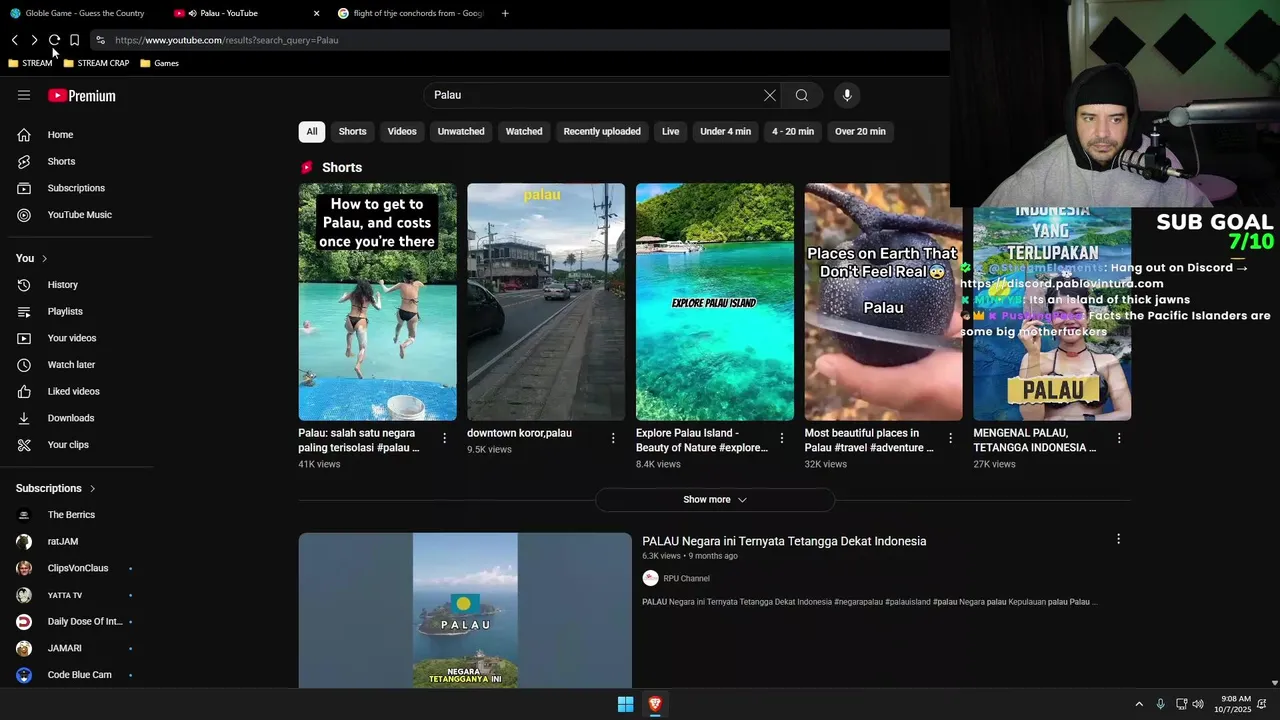The image size is (1280, 720).
Task: Open options menu for 'Explore Palau Island' short
Action: click(782, 438)
